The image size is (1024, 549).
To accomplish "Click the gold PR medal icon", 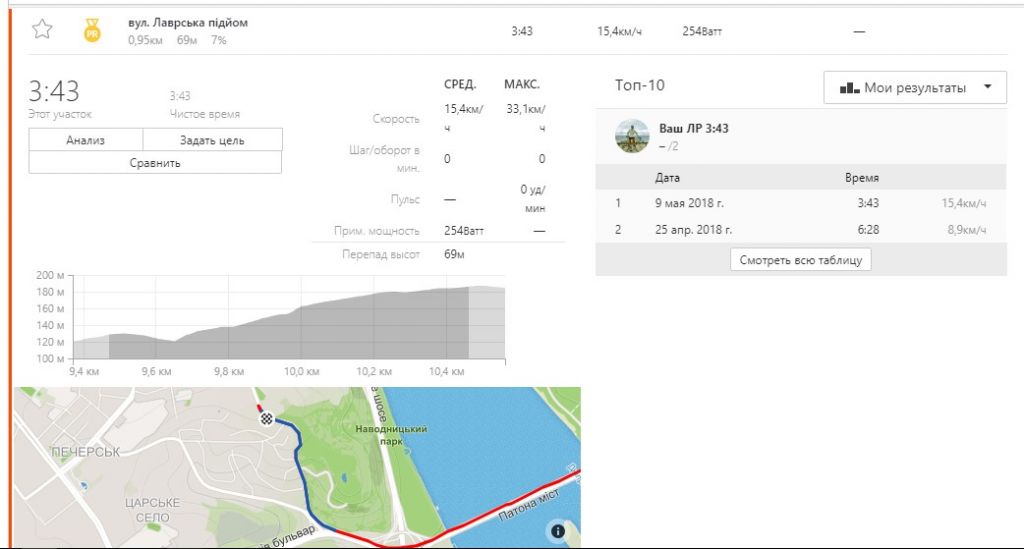I will point(91,30).
